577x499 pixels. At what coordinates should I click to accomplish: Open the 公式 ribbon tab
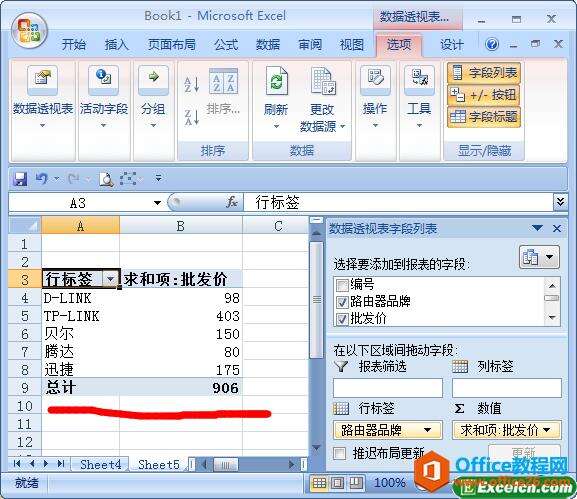click(226, 45)
